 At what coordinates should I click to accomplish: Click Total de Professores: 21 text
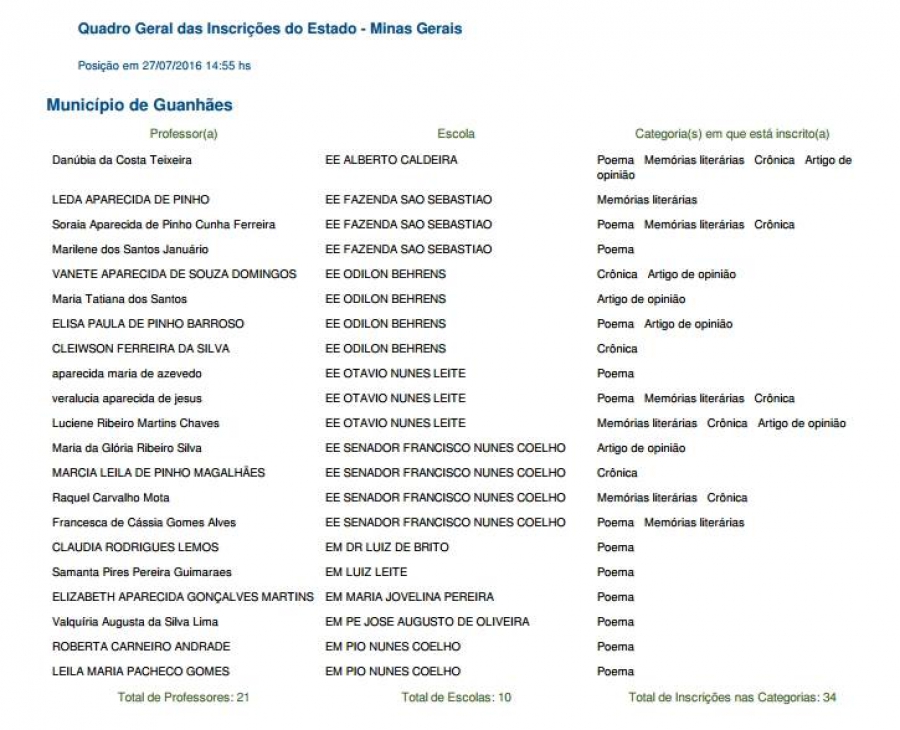[x=184, y=697]
